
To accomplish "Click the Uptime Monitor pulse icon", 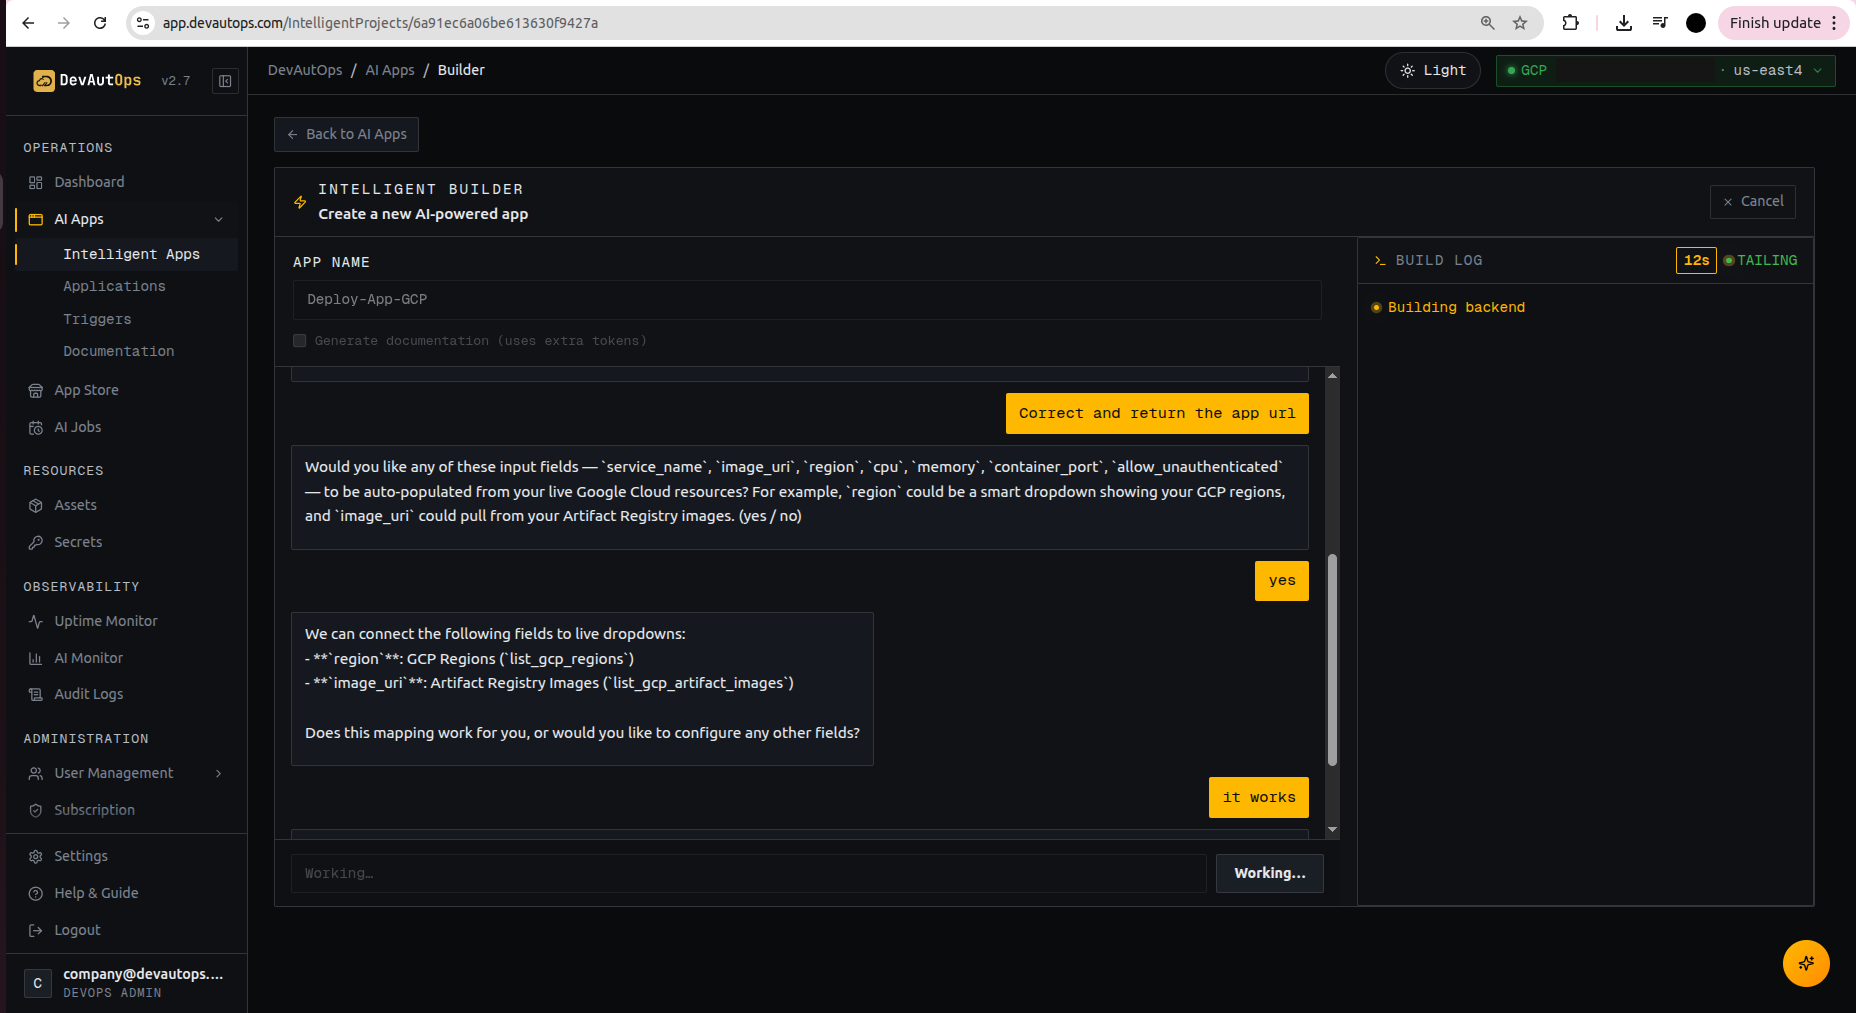I will coord(36,621).
